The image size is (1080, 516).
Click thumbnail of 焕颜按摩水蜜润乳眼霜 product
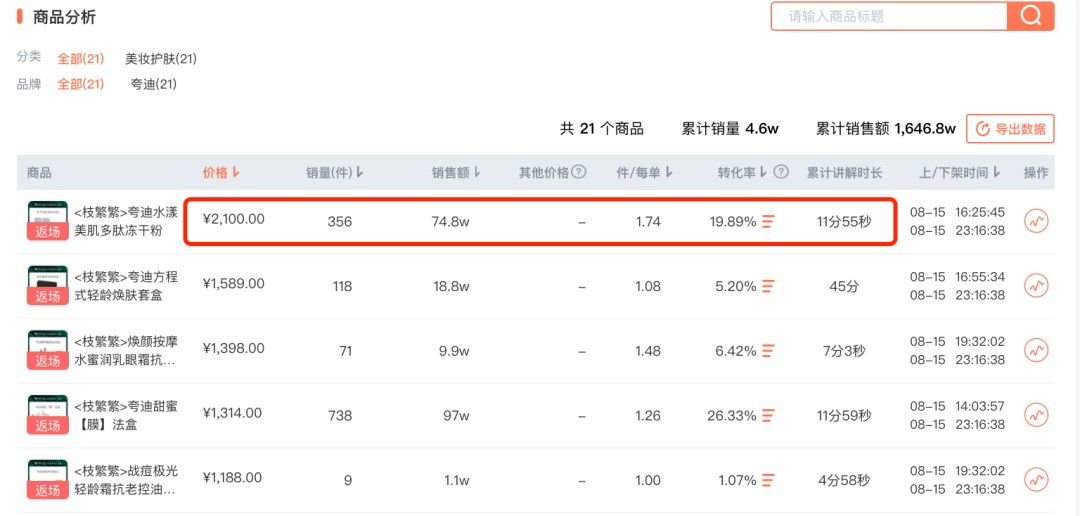[x=48, y=351]
